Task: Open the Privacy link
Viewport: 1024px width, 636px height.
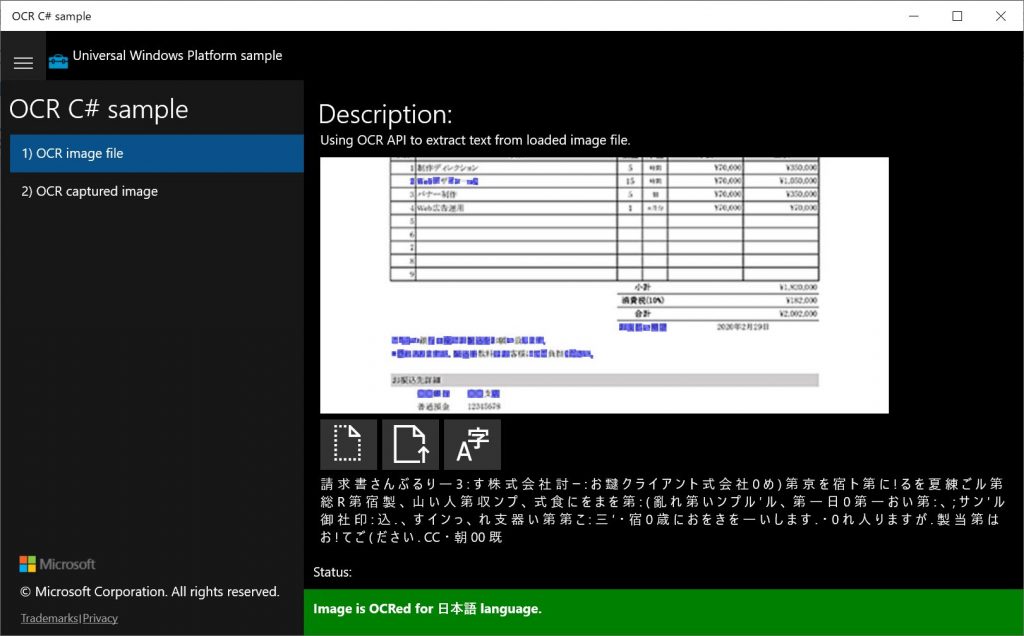Action: click(x=100, y=618)
